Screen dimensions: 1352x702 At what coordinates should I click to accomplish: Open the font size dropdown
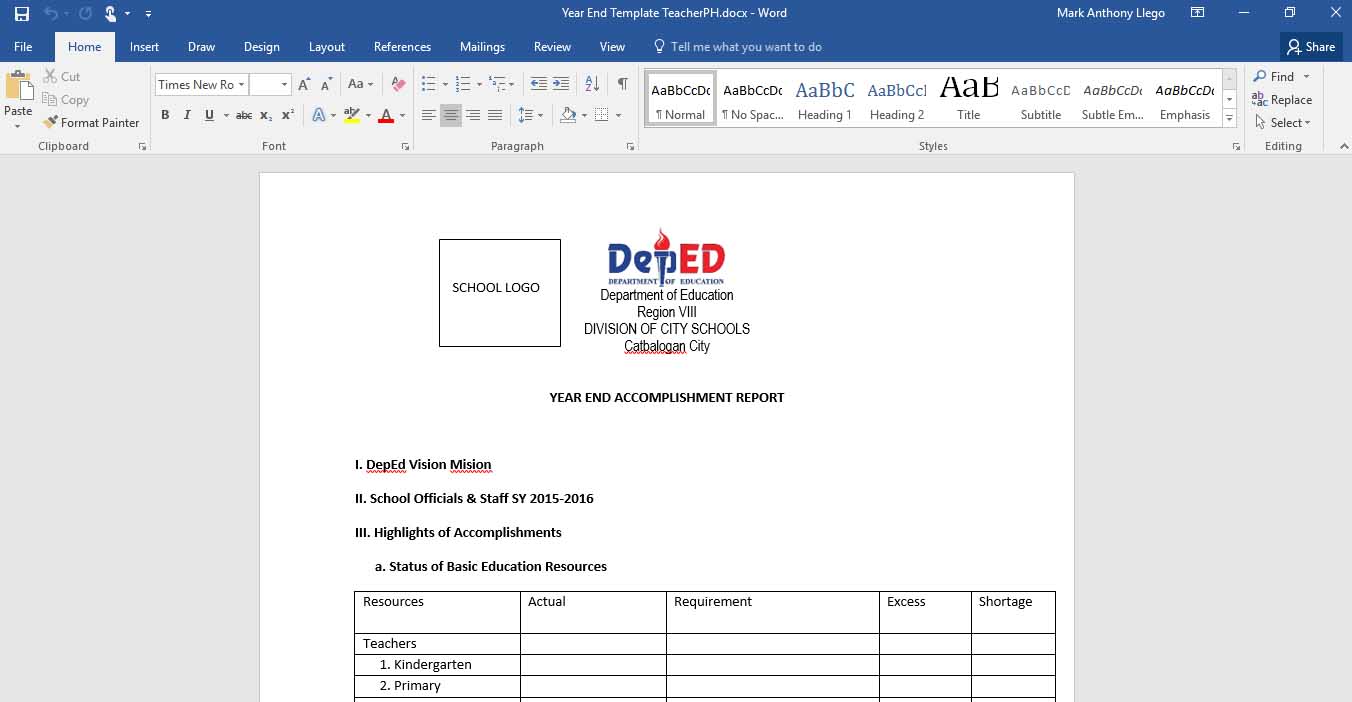285,85
